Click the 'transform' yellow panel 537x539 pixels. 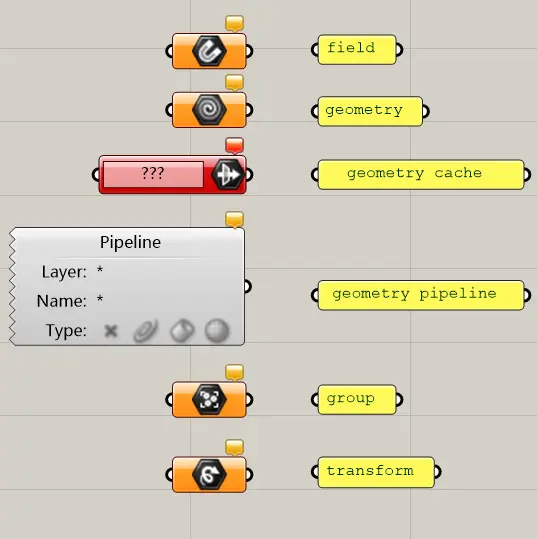coord(376,472)
